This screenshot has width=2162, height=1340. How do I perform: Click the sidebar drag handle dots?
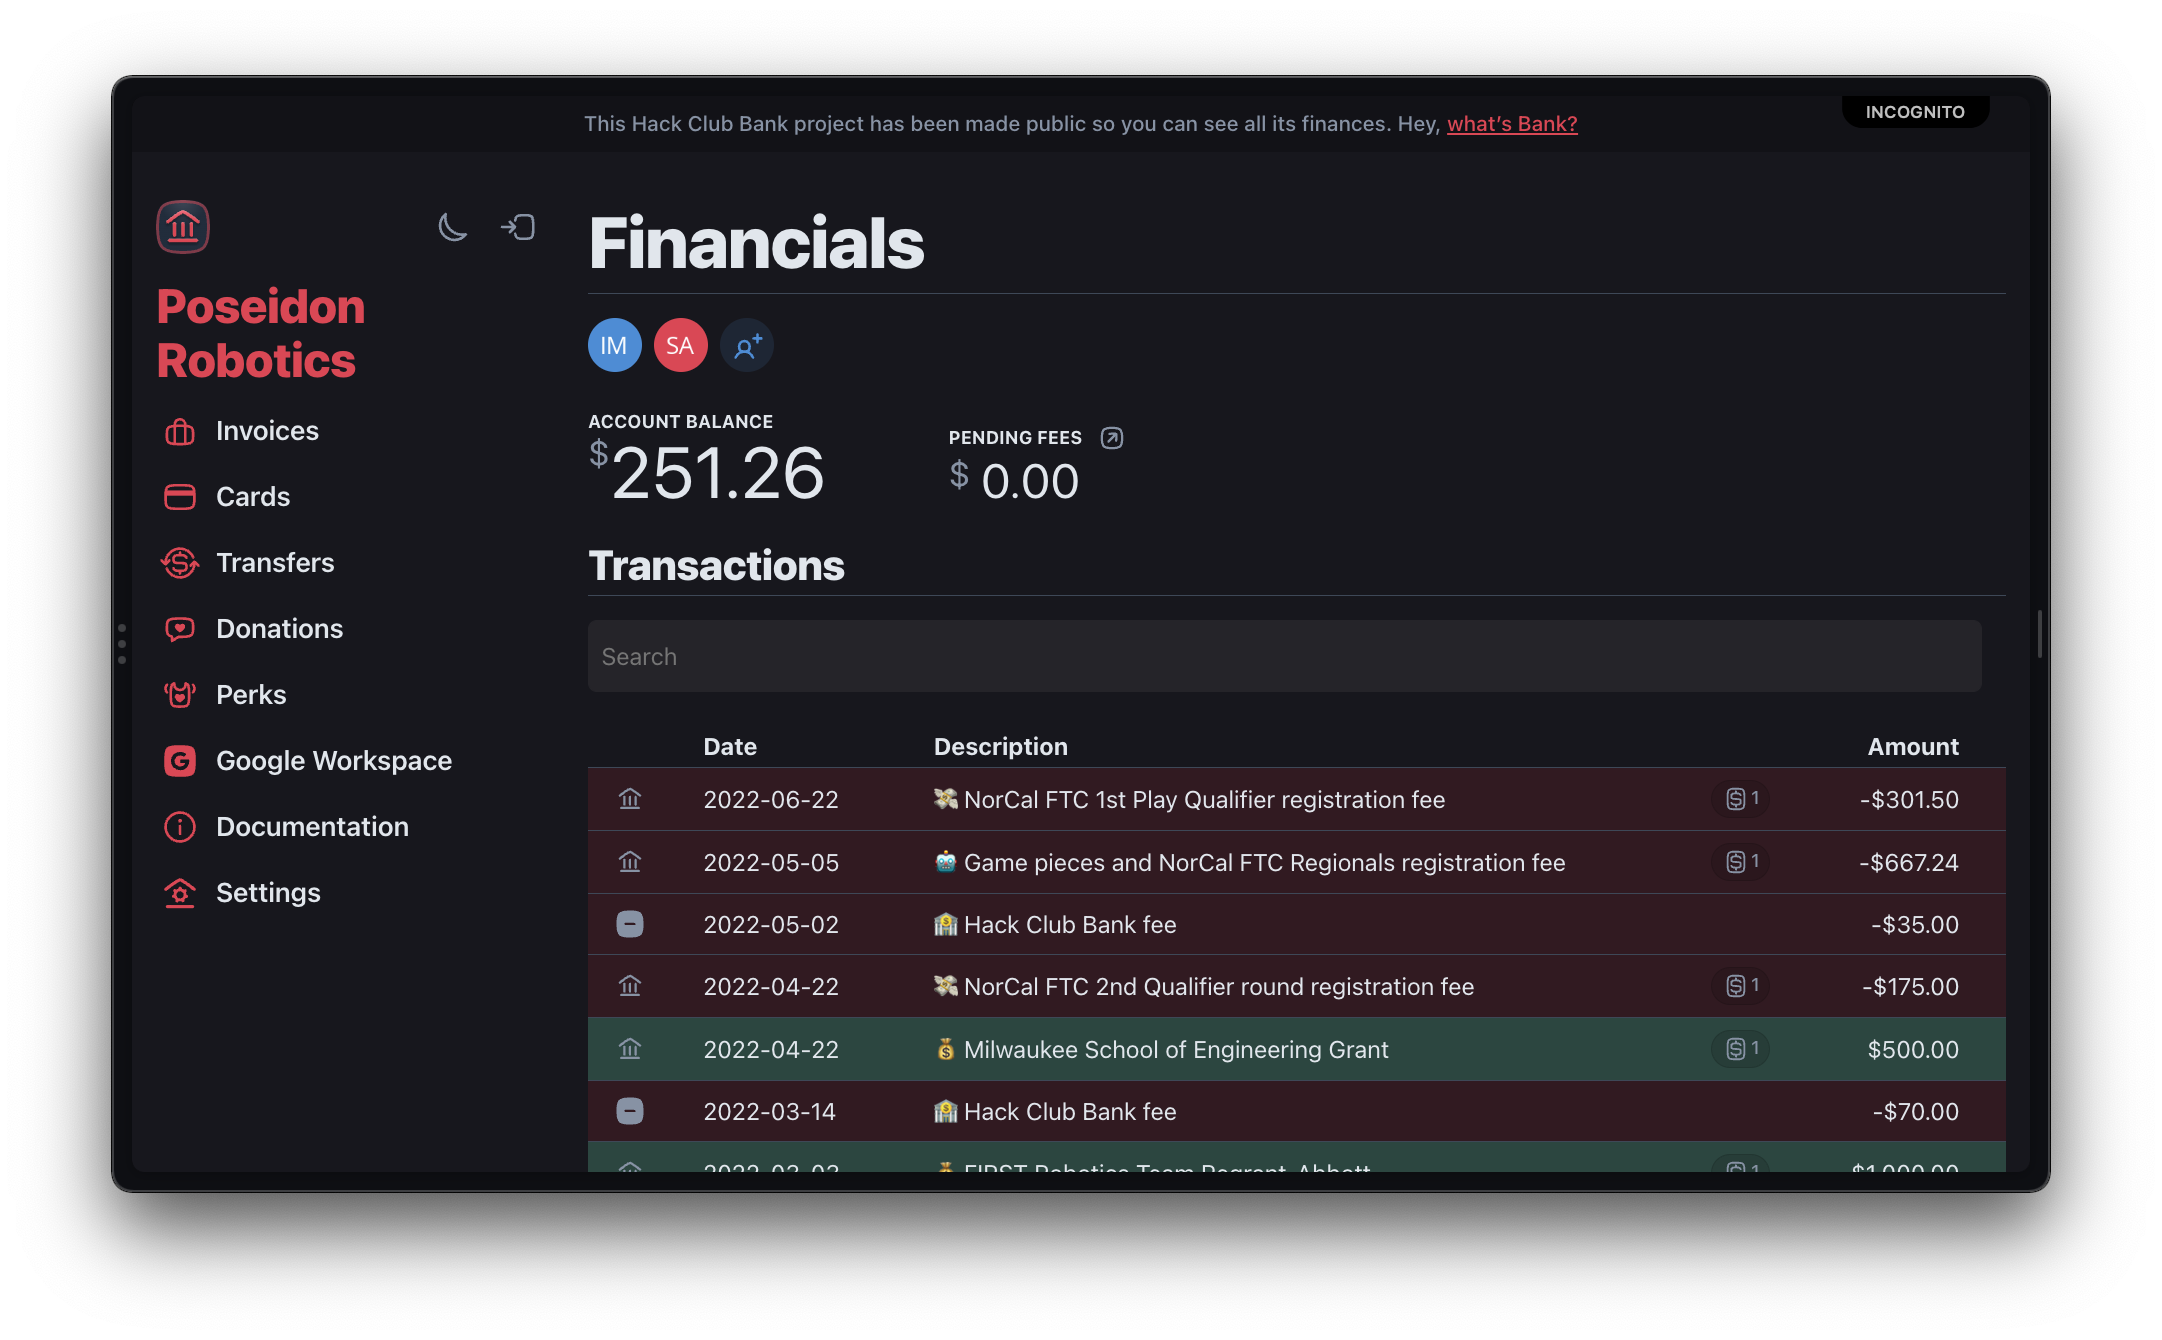point(122,644)
